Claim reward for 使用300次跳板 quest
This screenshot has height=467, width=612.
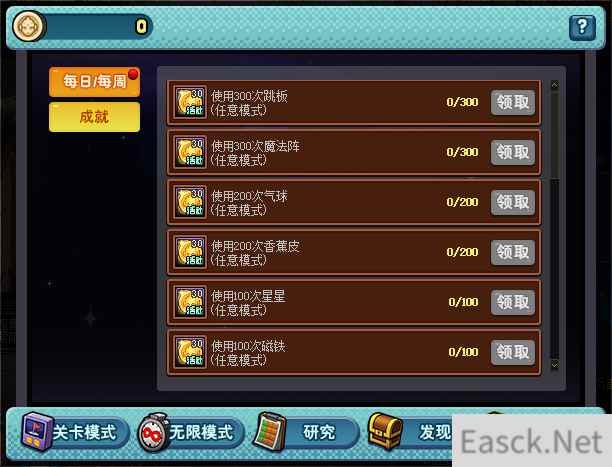[x=512, y=102]
